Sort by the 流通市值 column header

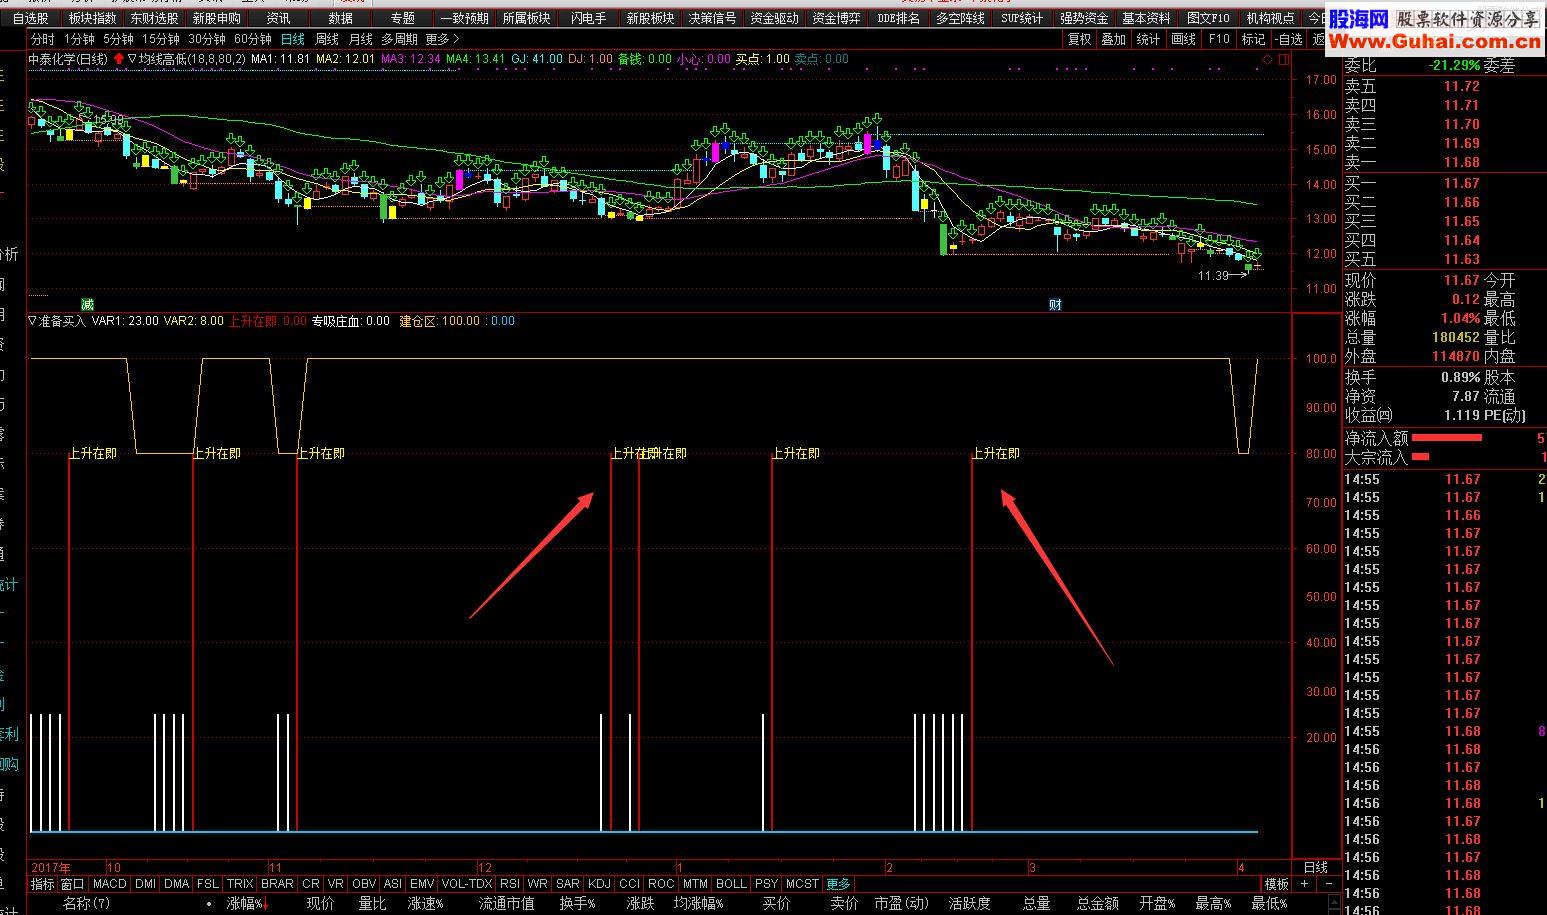click(506, 903)
